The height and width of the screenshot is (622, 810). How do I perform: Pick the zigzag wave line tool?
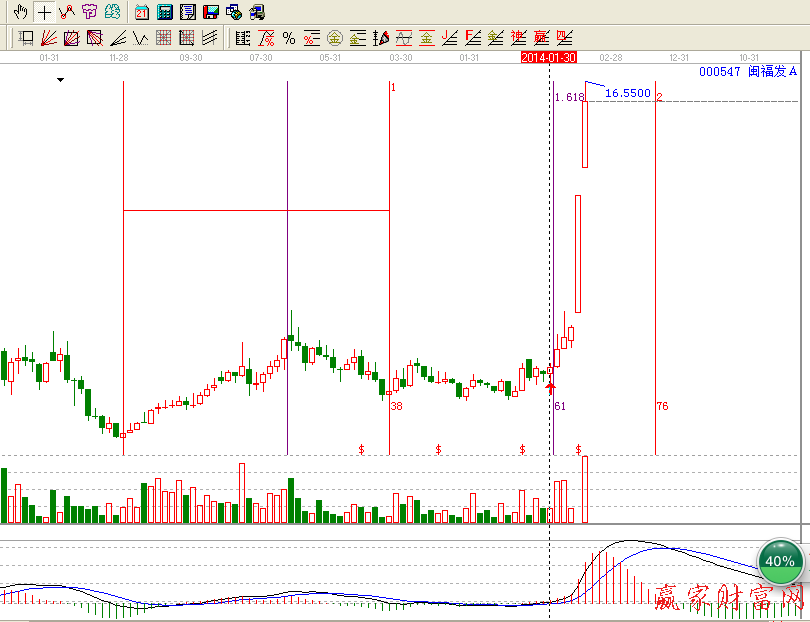(141, 39)
